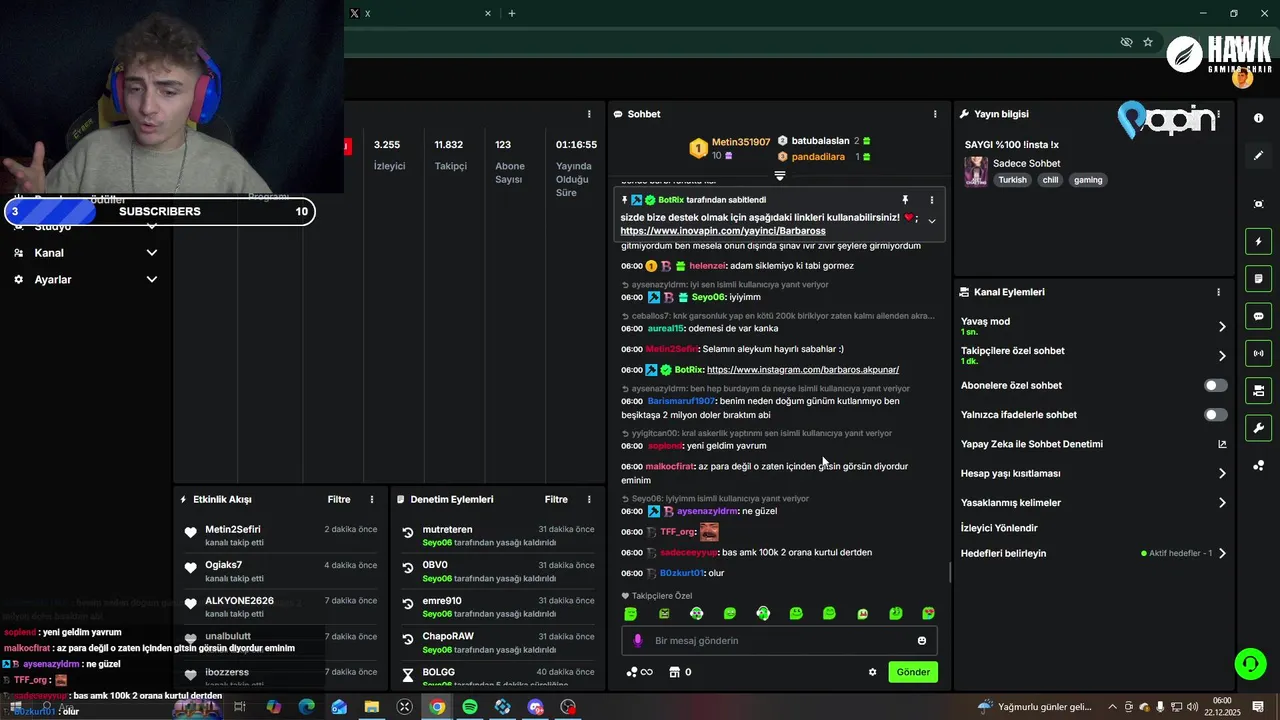Click the chat panel scrollbar
The image size is (1280, 720).
[x=950, y=573]
